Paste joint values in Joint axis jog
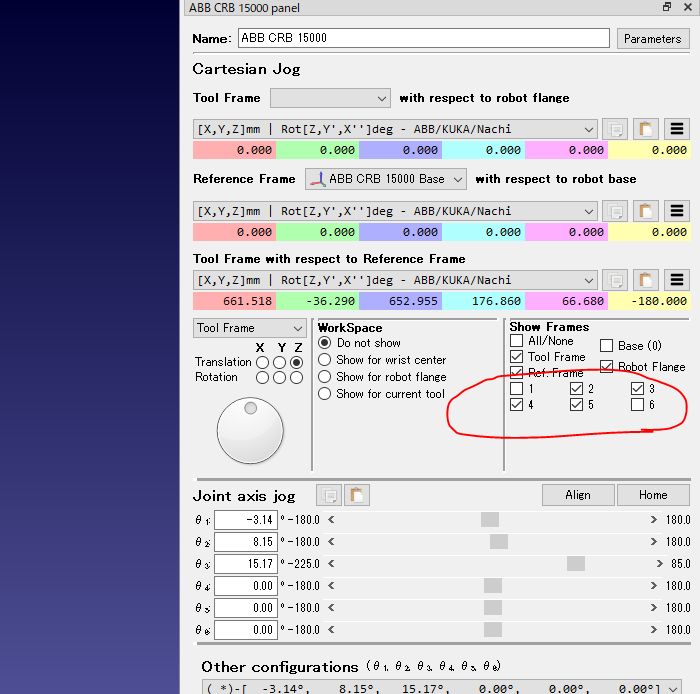700x694 pixels. pyautogui.click(x=357, y=495)
